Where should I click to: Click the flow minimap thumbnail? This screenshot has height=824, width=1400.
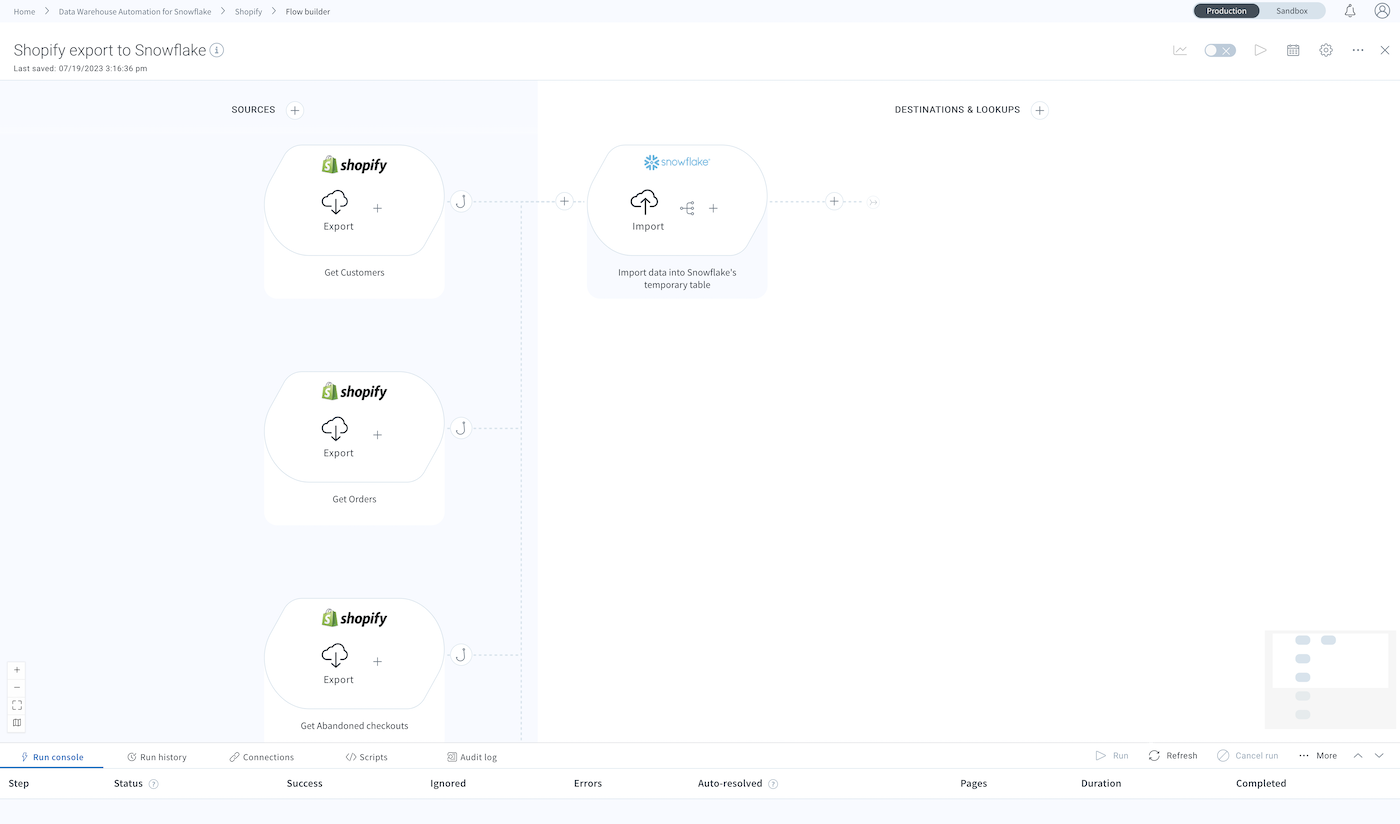[x=1330, y=678]
